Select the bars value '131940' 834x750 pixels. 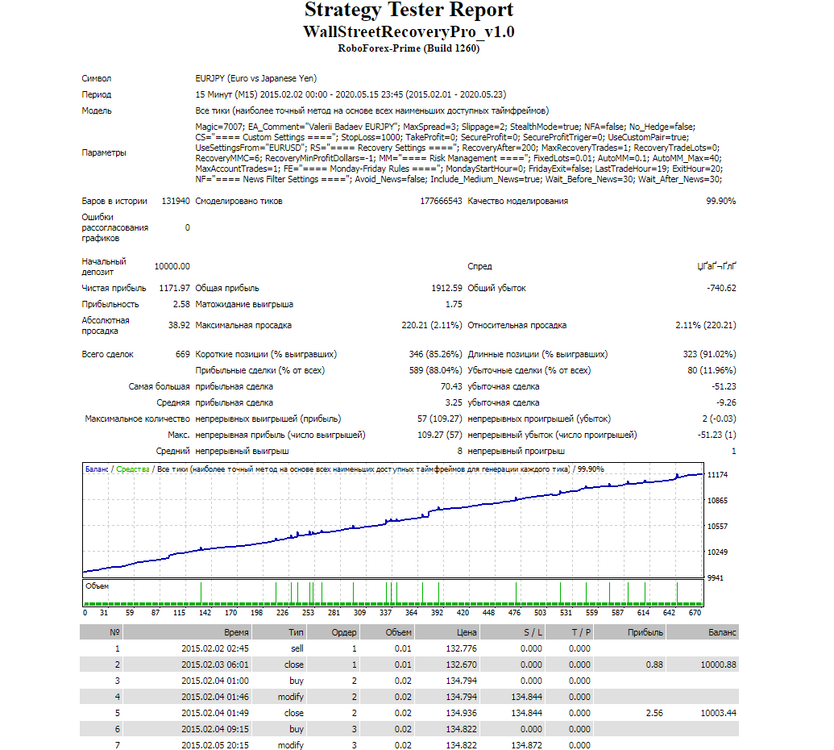176,201
